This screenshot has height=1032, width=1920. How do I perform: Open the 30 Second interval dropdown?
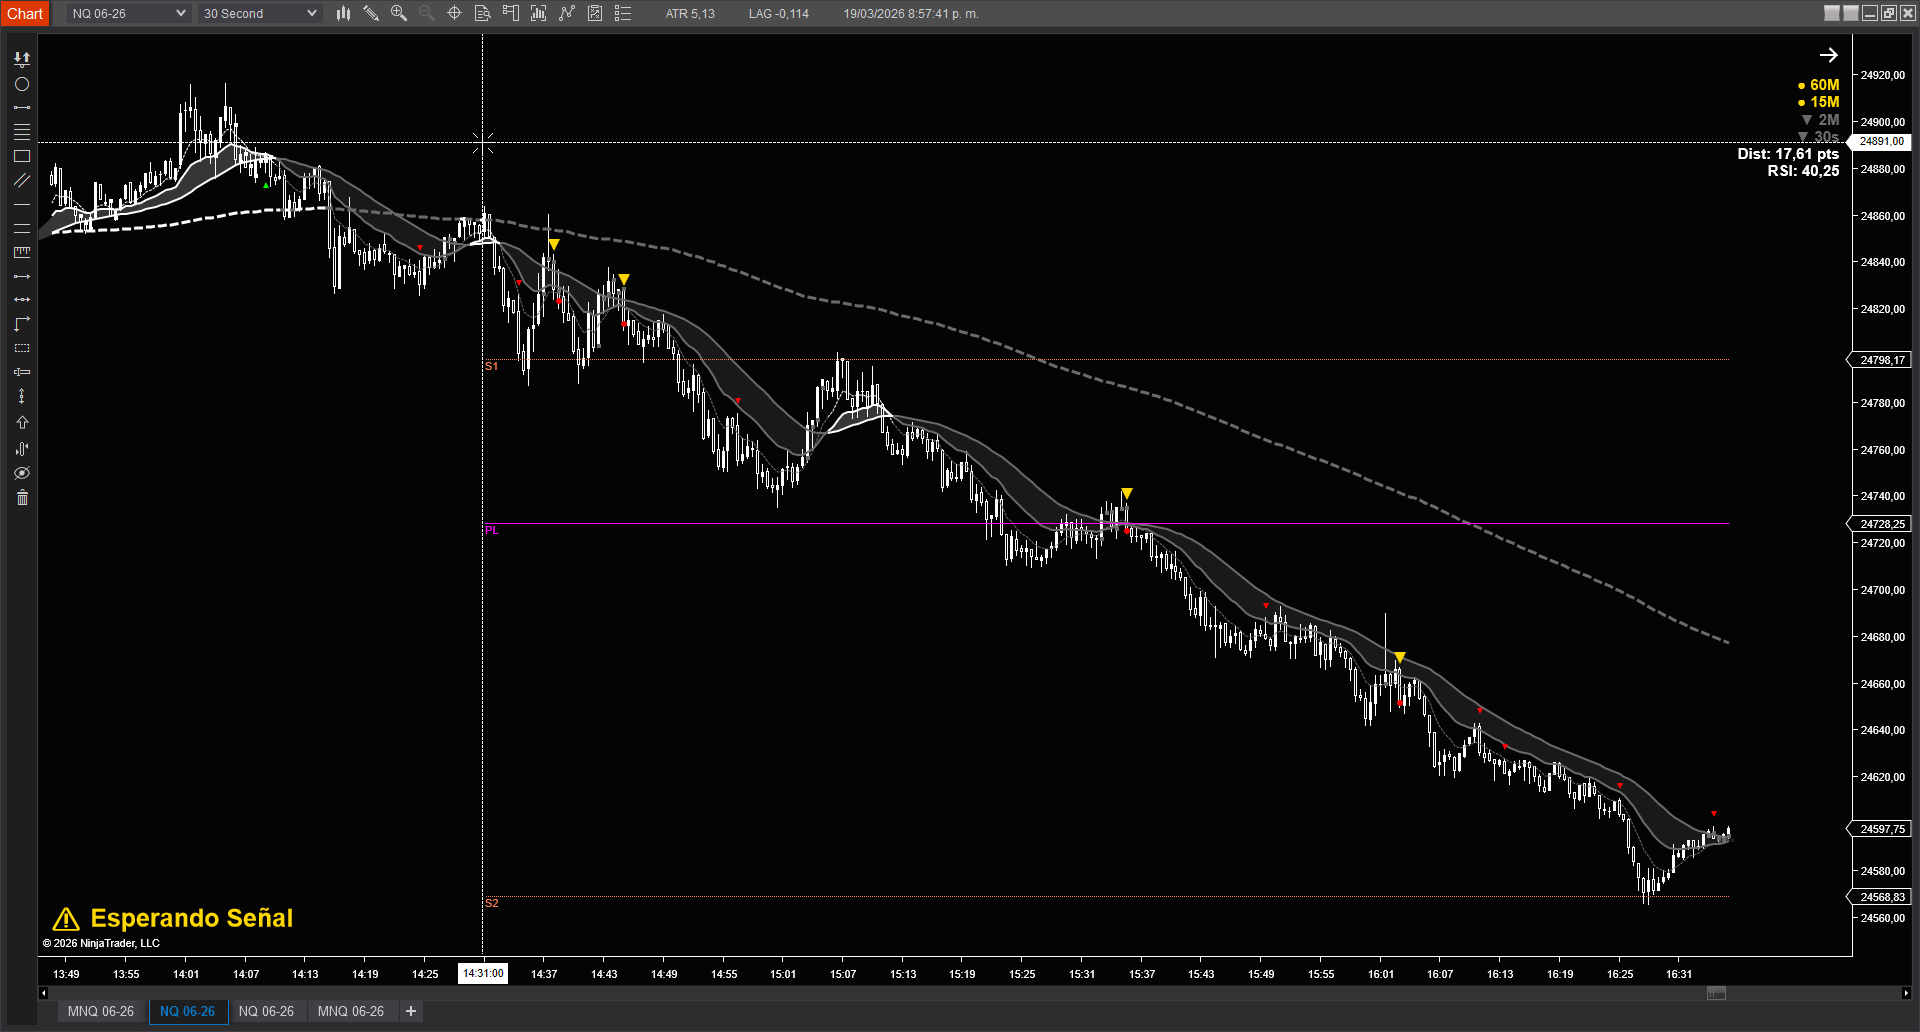click(259, 13)
